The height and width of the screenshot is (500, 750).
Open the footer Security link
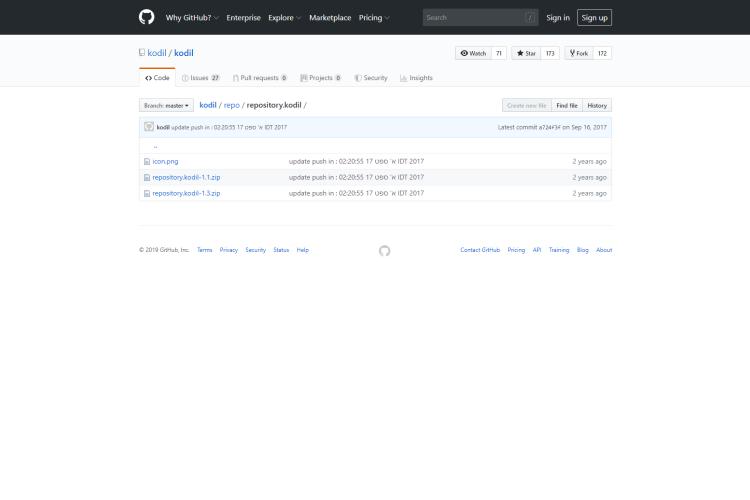255,250
